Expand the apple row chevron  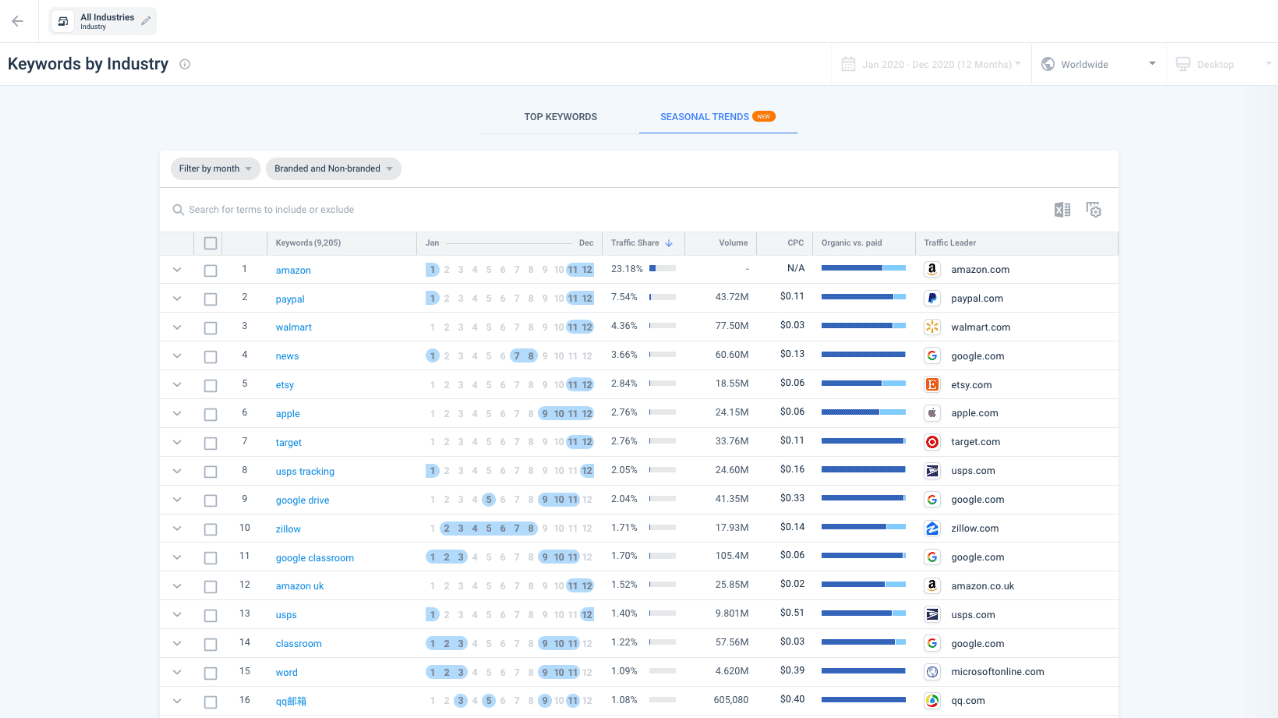[177, 413]
